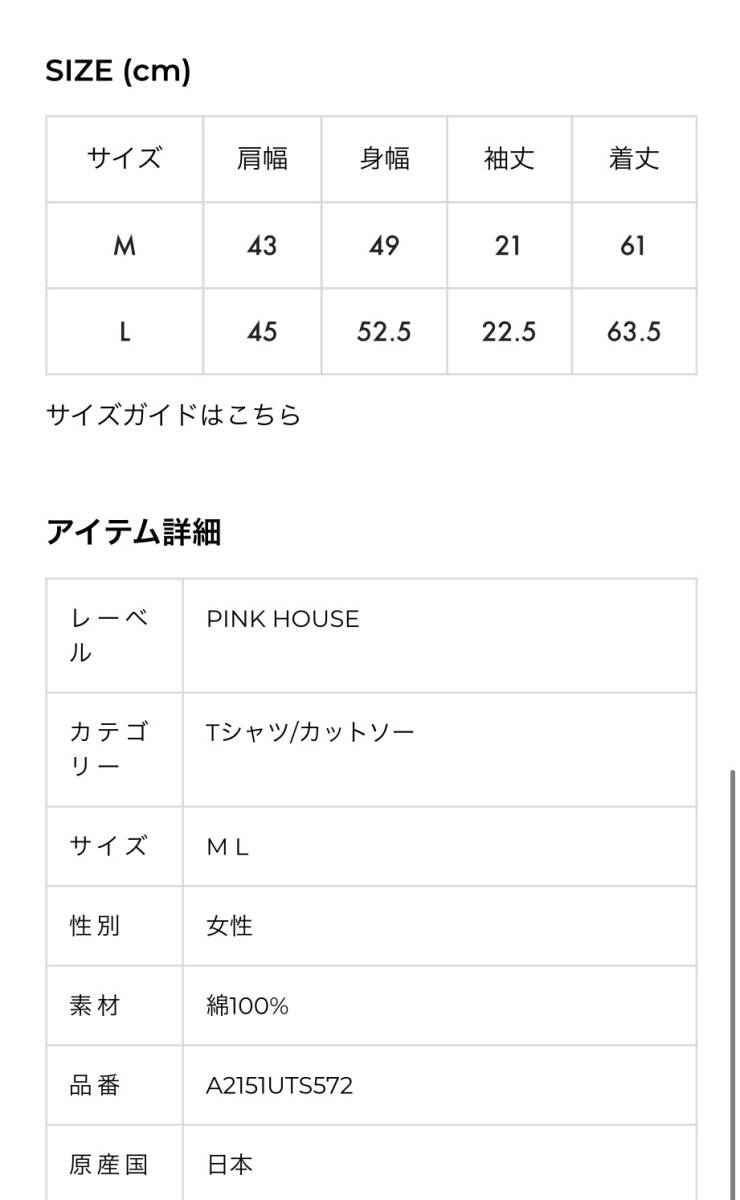The width and height of the screenshot is (740, 1200).
Task: Click the PINK HOUSE label value
Action: (282, 619)
